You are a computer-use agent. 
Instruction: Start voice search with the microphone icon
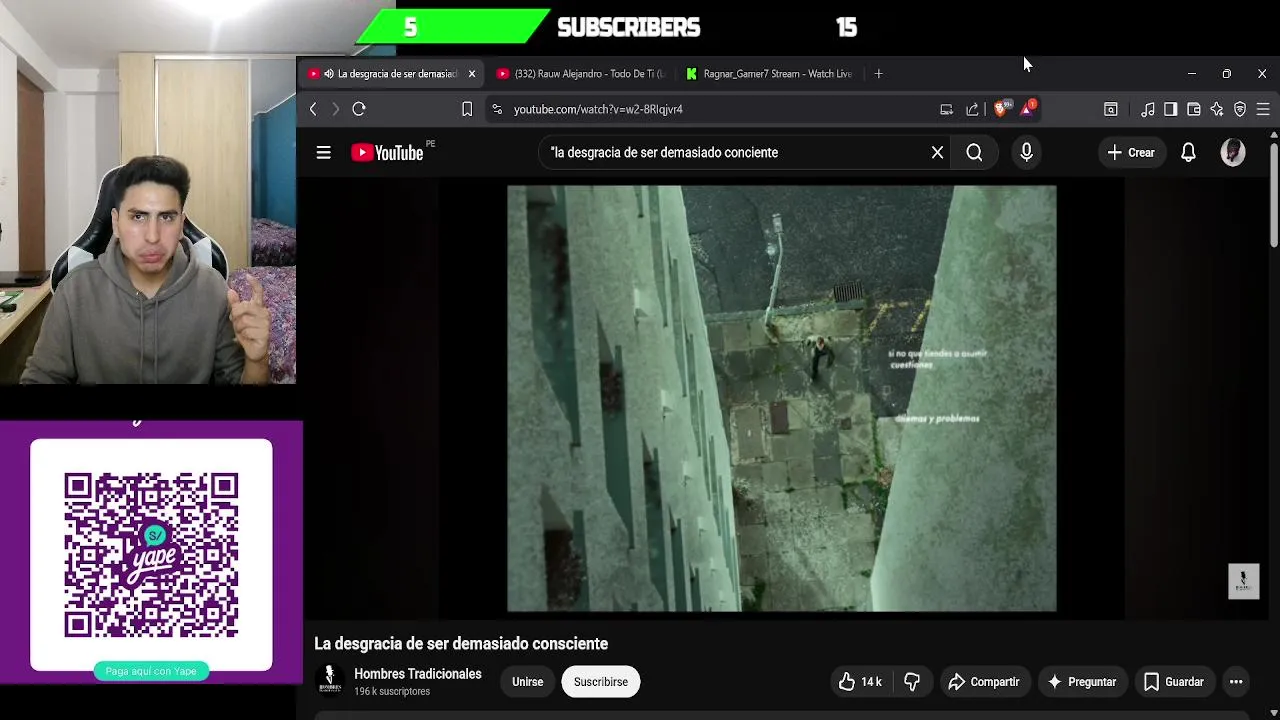point(1026,152)
